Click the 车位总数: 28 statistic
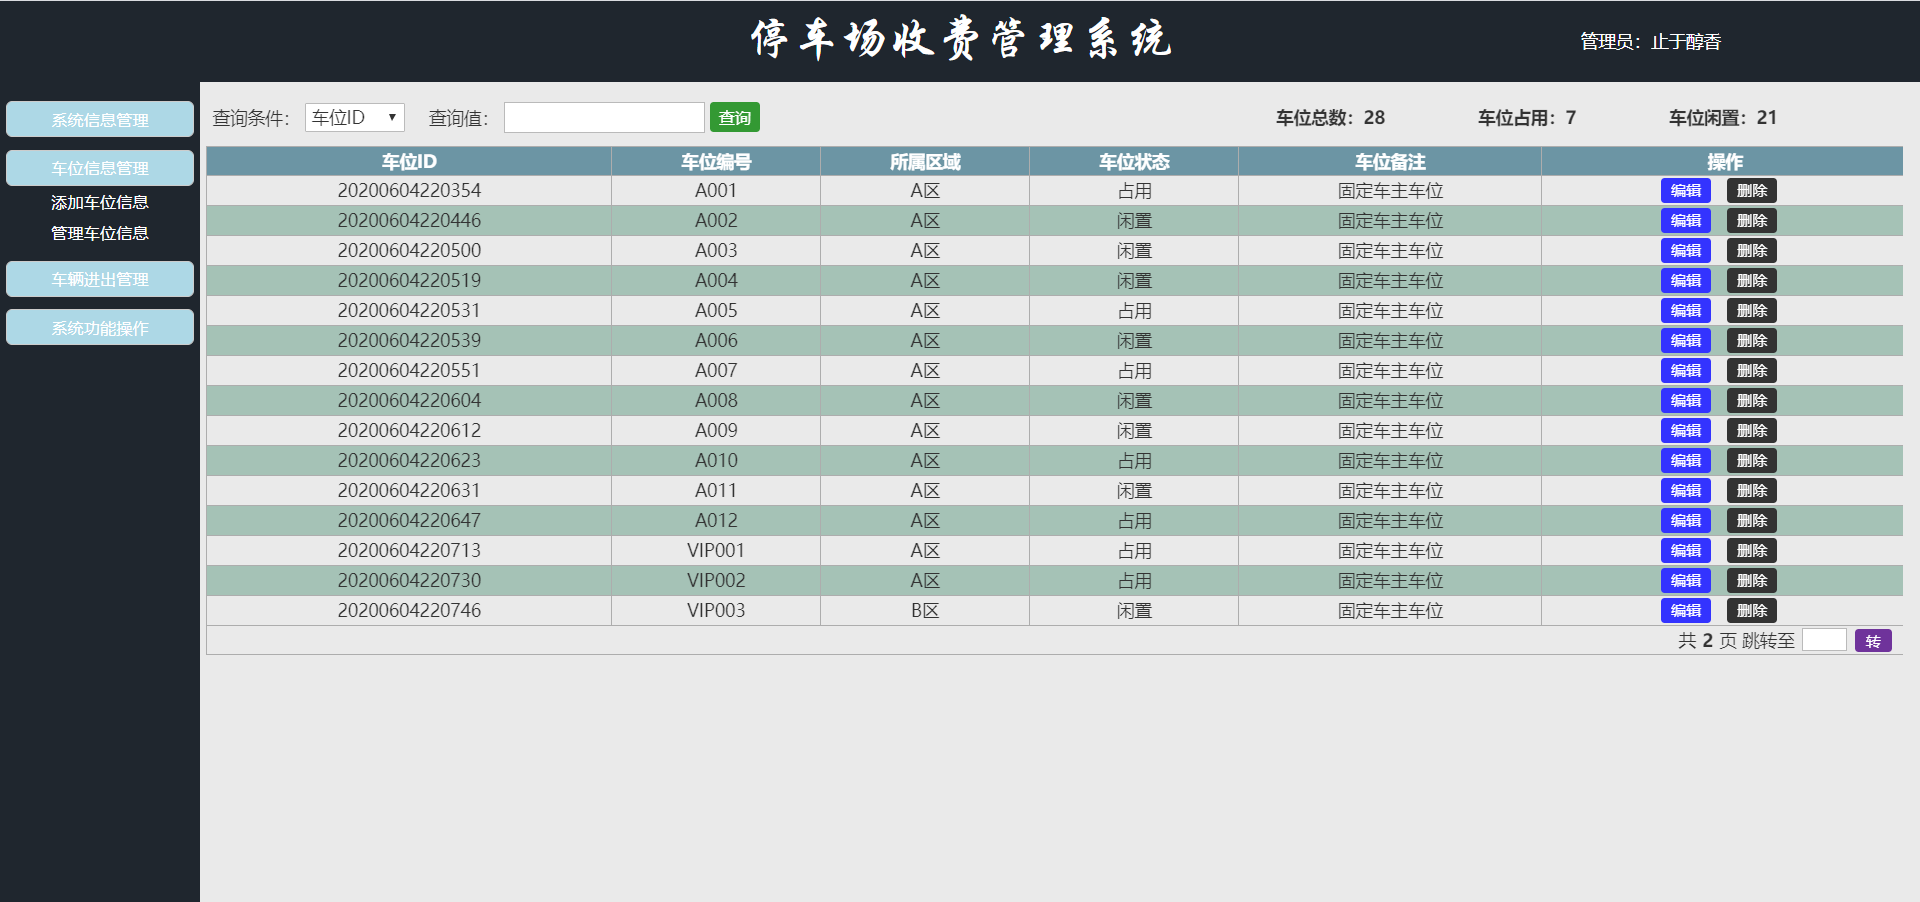1920x902 pixels. tap(1330, 117)
